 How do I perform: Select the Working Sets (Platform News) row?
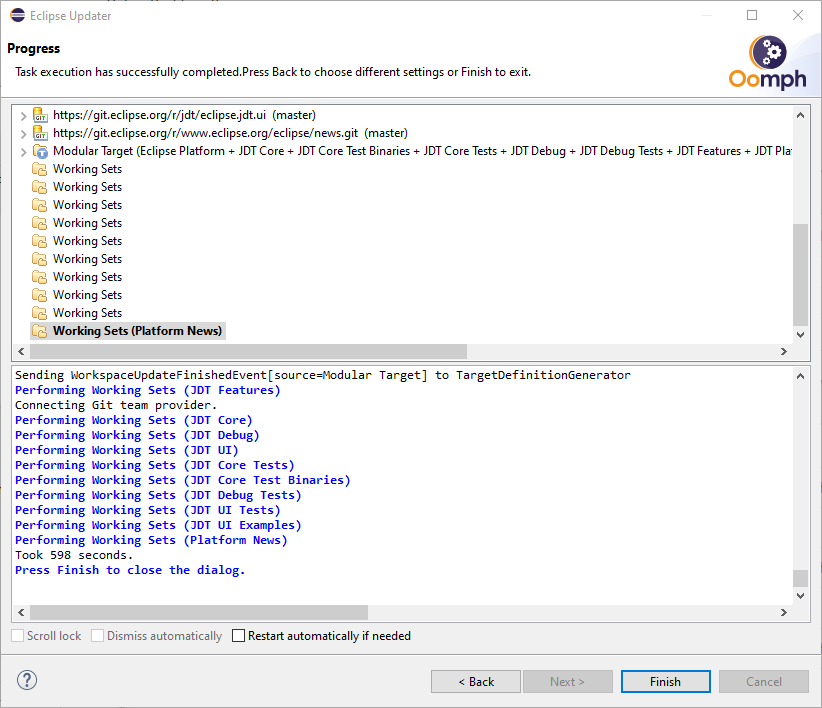point(128,331)
